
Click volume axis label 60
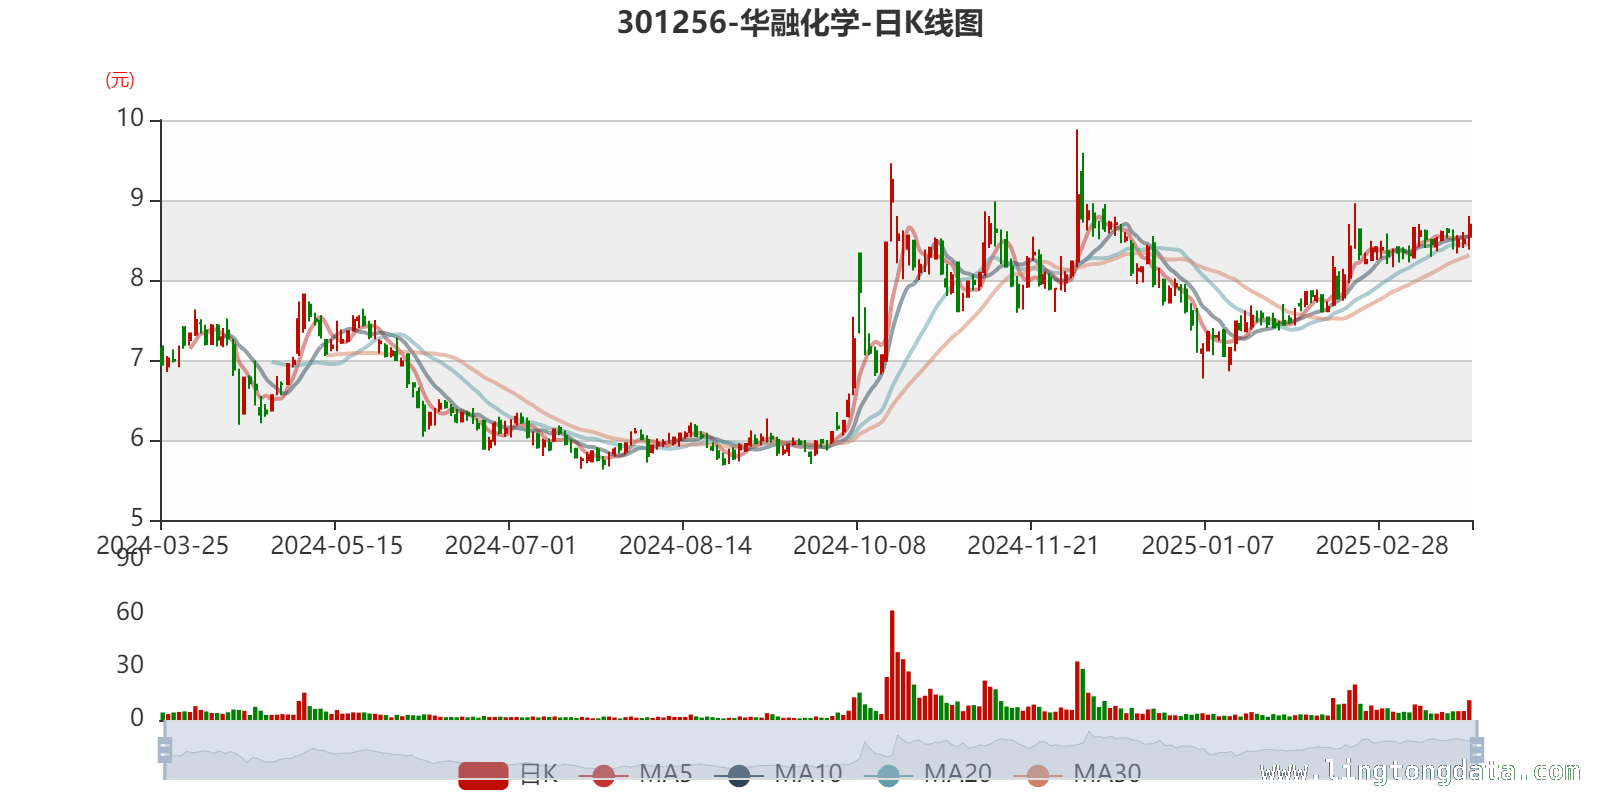tap(130, 612)
